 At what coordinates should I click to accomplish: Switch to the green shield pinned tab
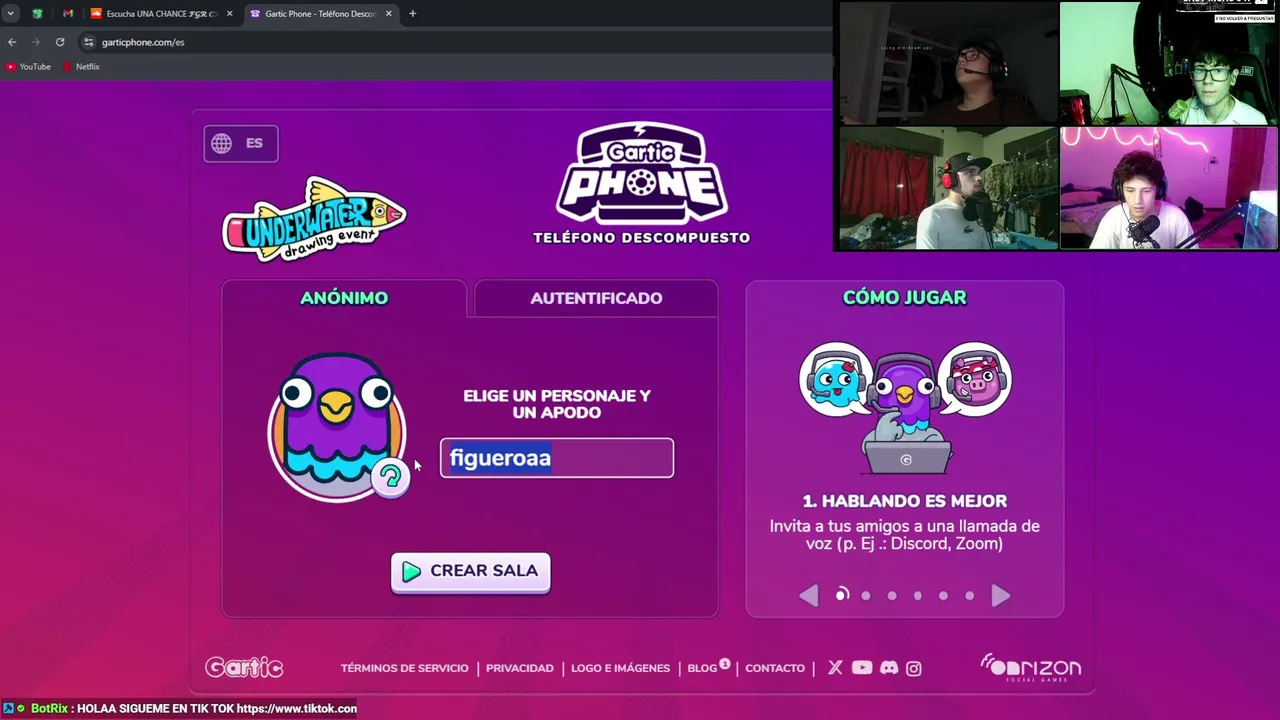[37, 14]
